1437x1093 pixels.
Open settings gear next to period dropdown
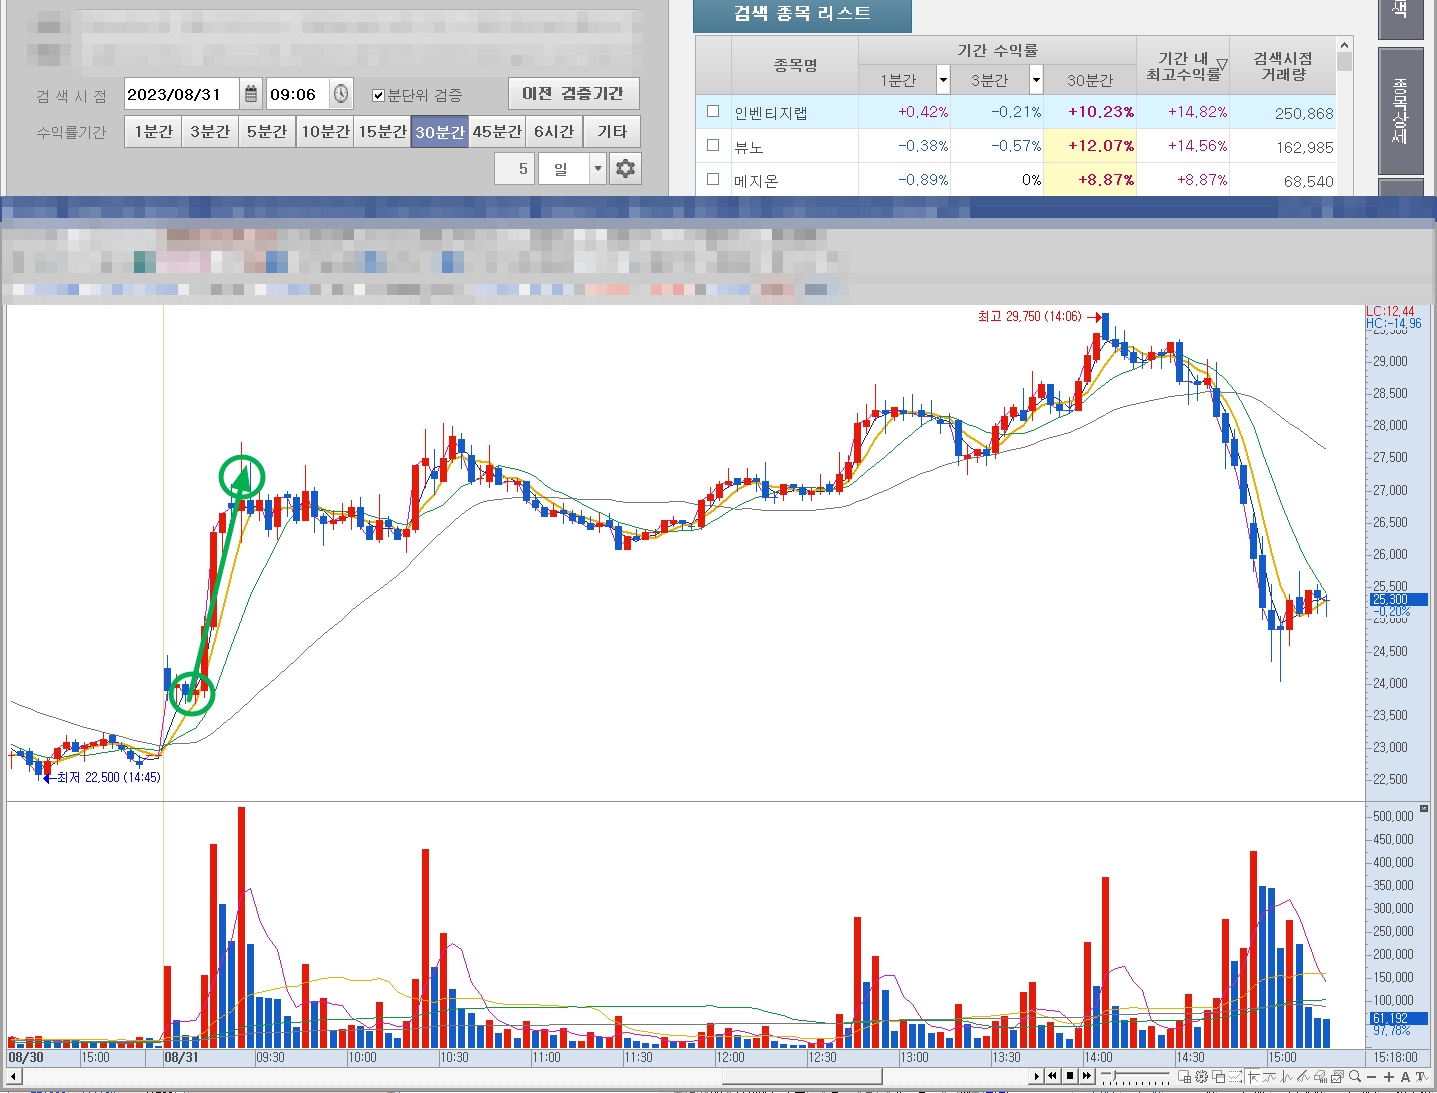pos(625,169)
